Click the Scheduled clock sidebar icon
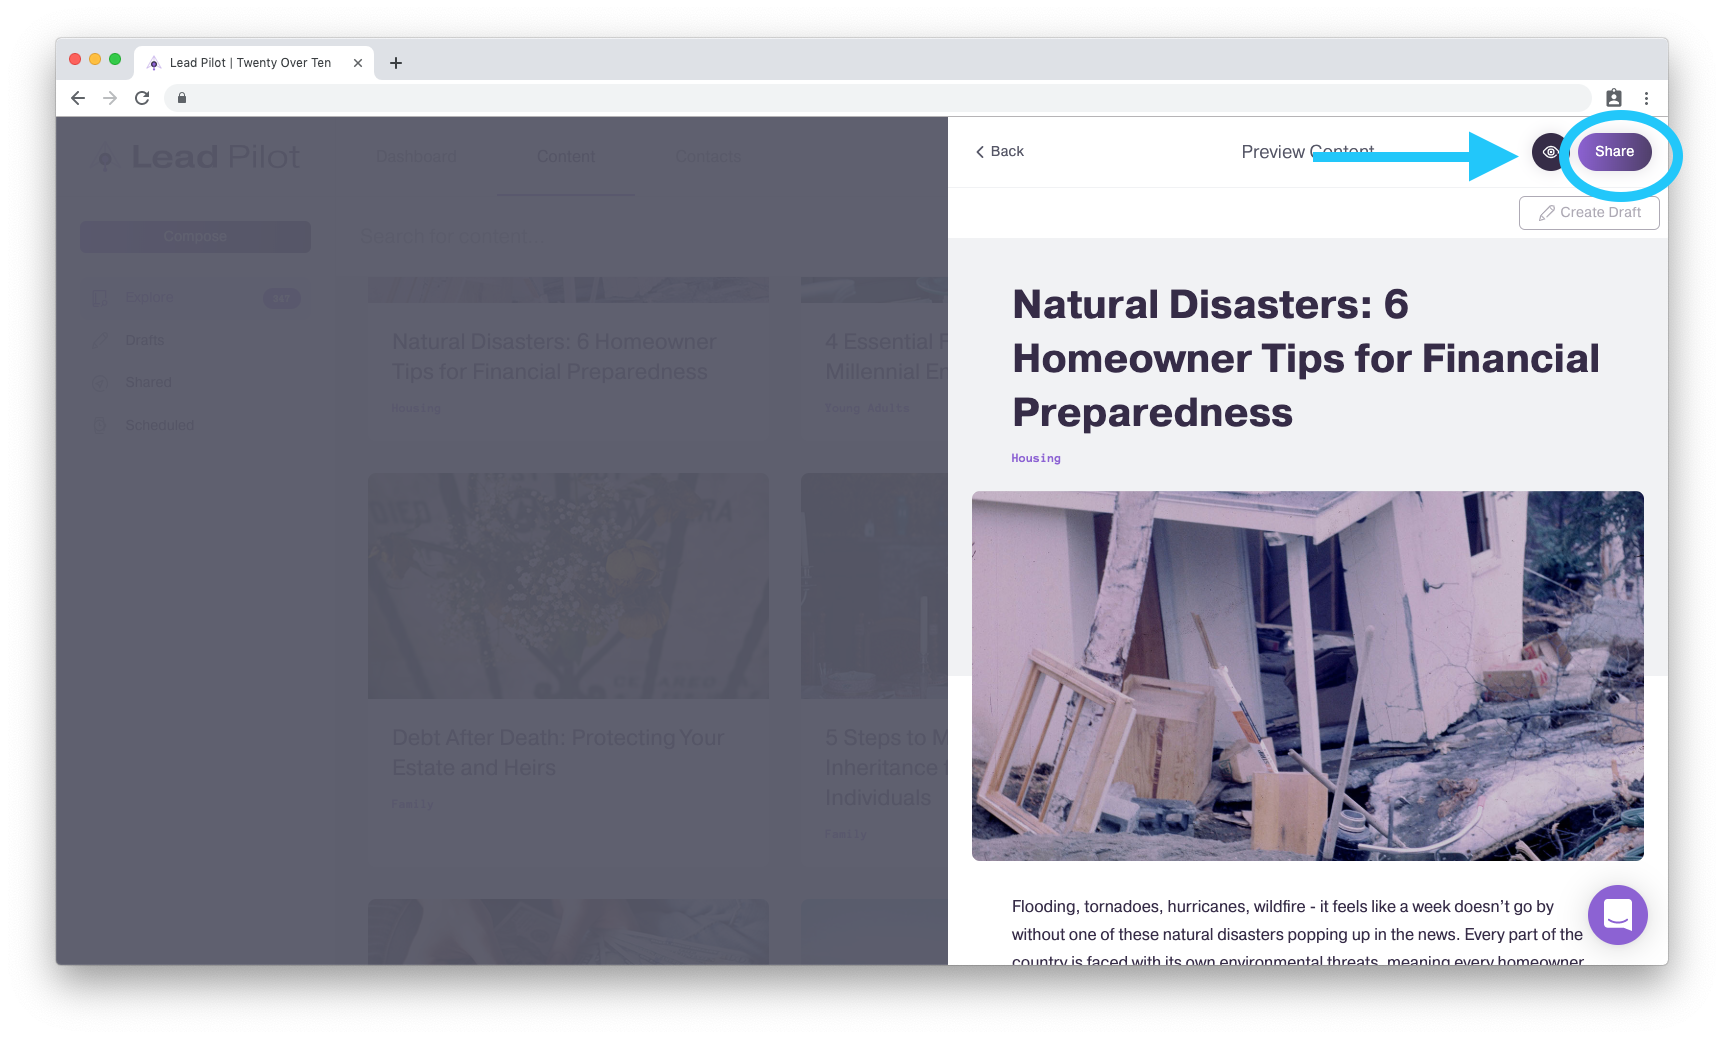Viewport: 1724px width, 1039px height. [x=100, y=425]
